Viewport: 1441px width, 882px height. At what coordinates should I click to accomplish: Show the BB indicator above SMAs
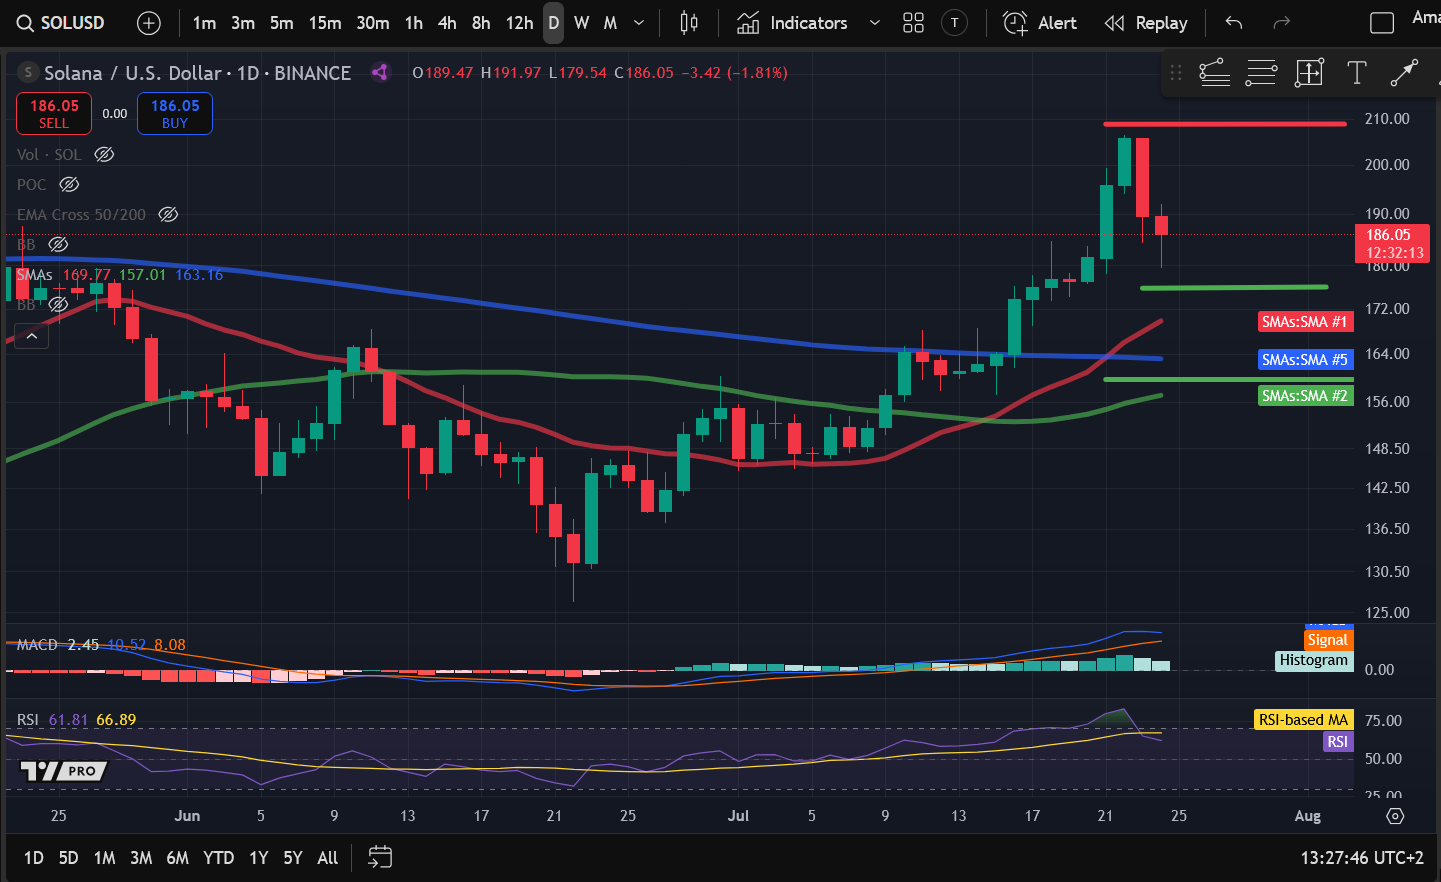59,244
